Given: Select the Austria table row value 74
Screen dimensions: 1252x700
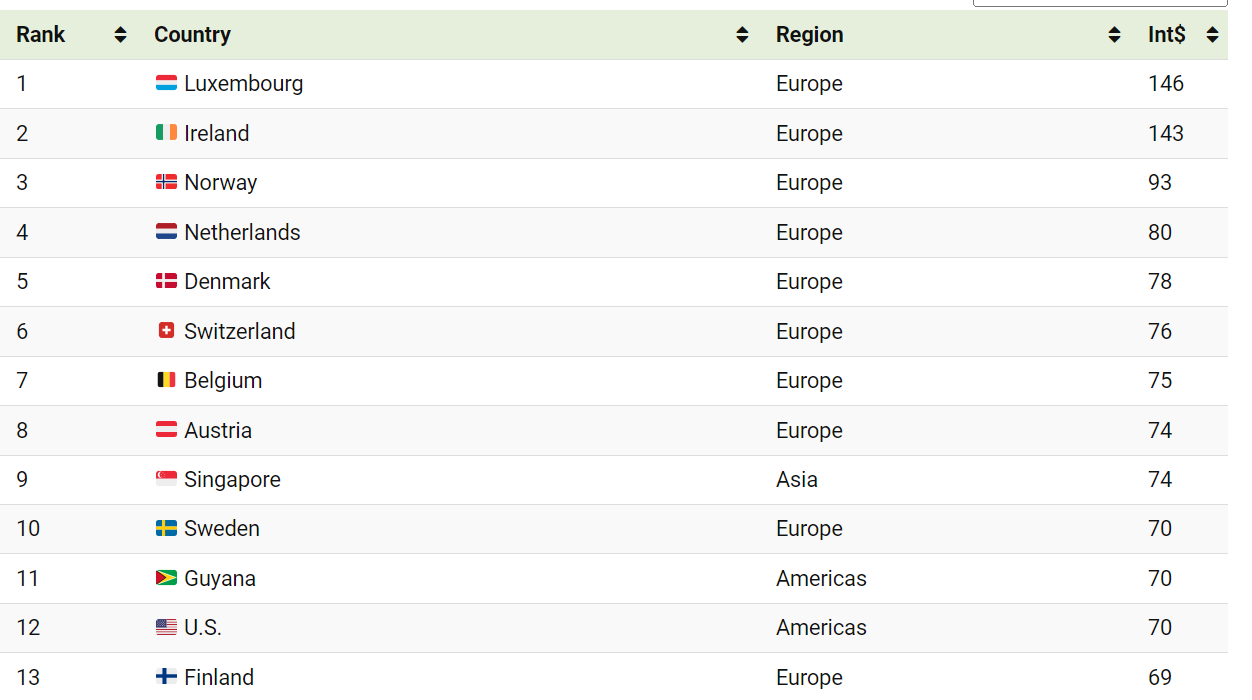Looking at the screenshot, I should pos(1160,430).
